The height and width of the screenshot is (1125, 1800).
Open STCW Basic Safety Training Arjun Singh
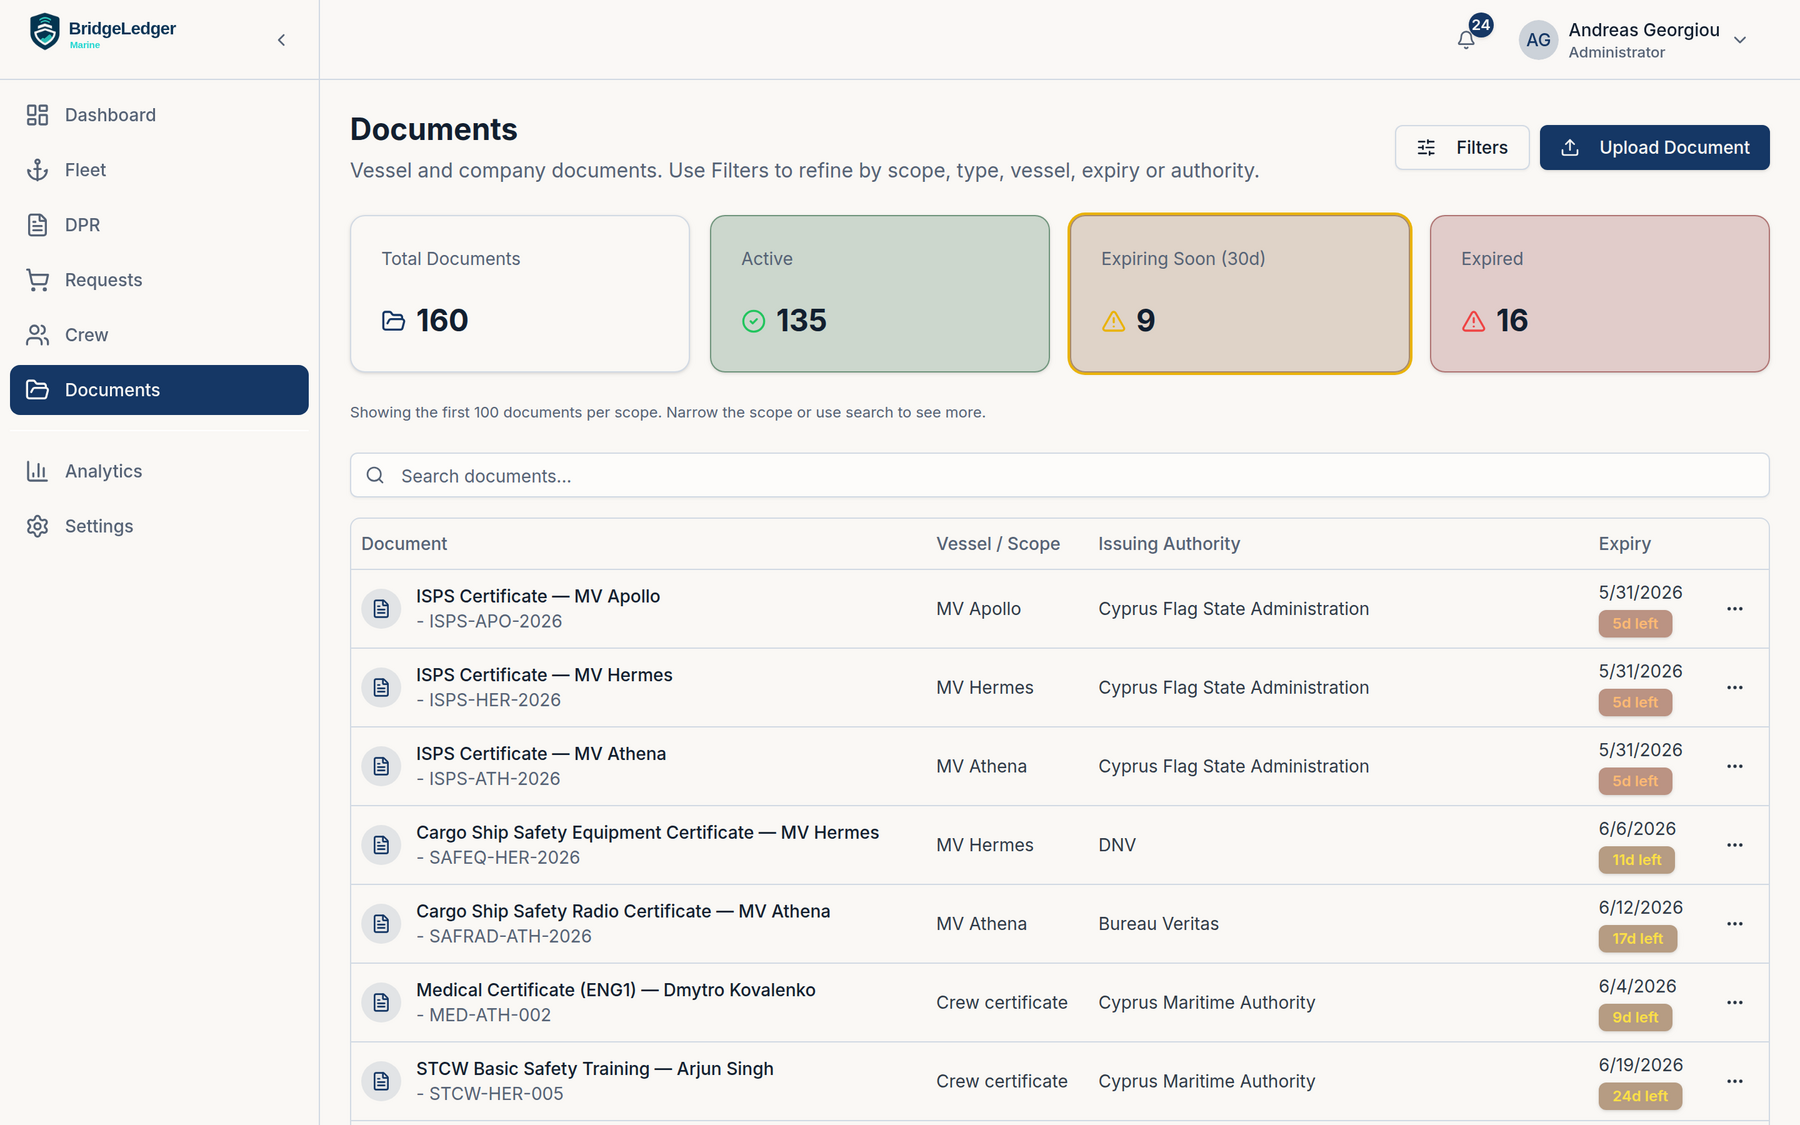tap(595, 1069)
